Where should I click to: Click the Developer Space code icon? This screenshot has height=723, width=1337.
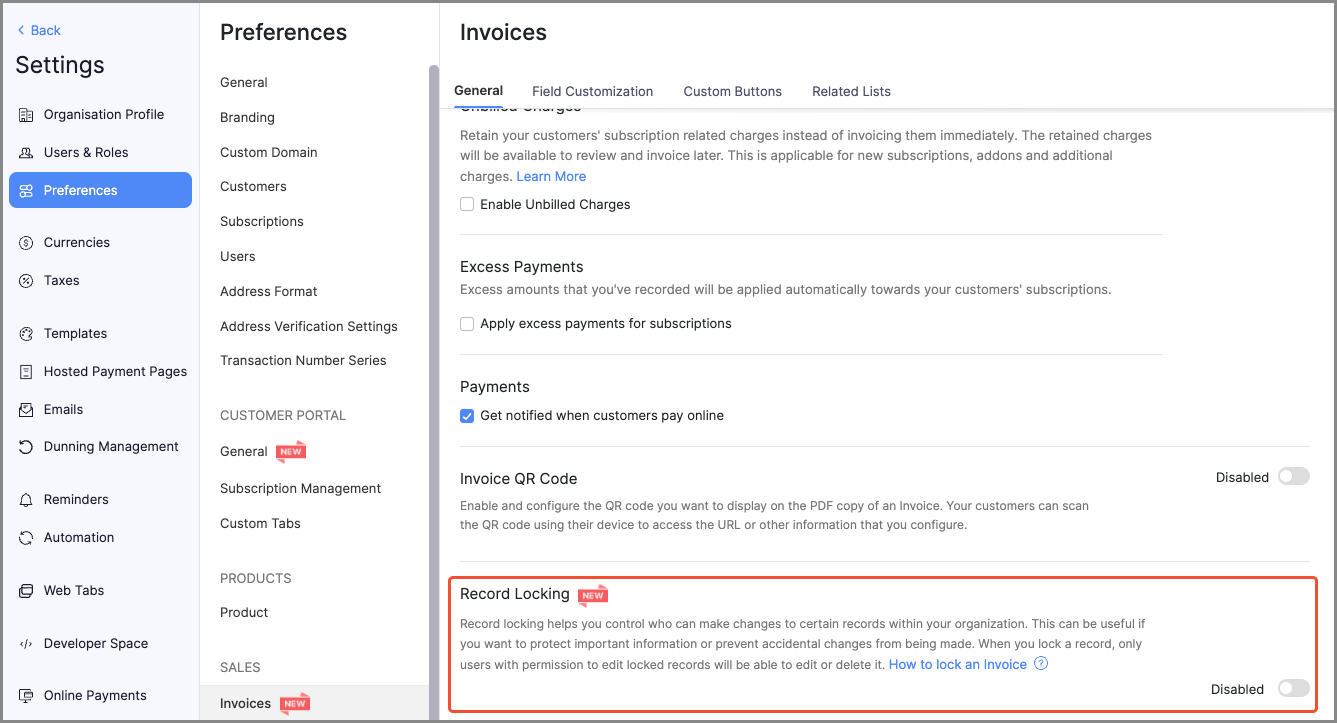click(x=26, y=644)
